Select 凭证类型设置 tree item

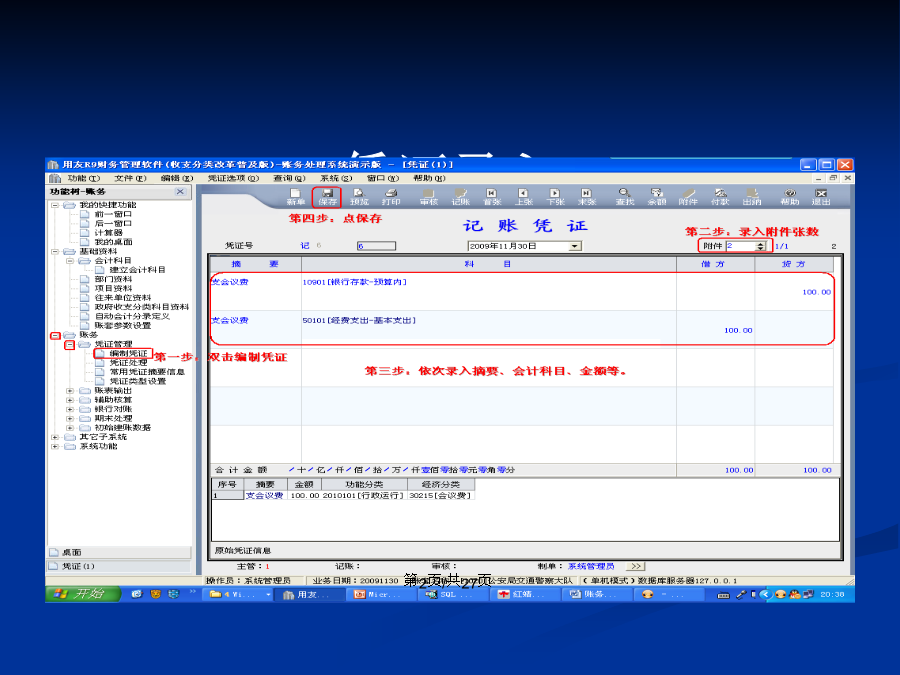tap(138, 381)
